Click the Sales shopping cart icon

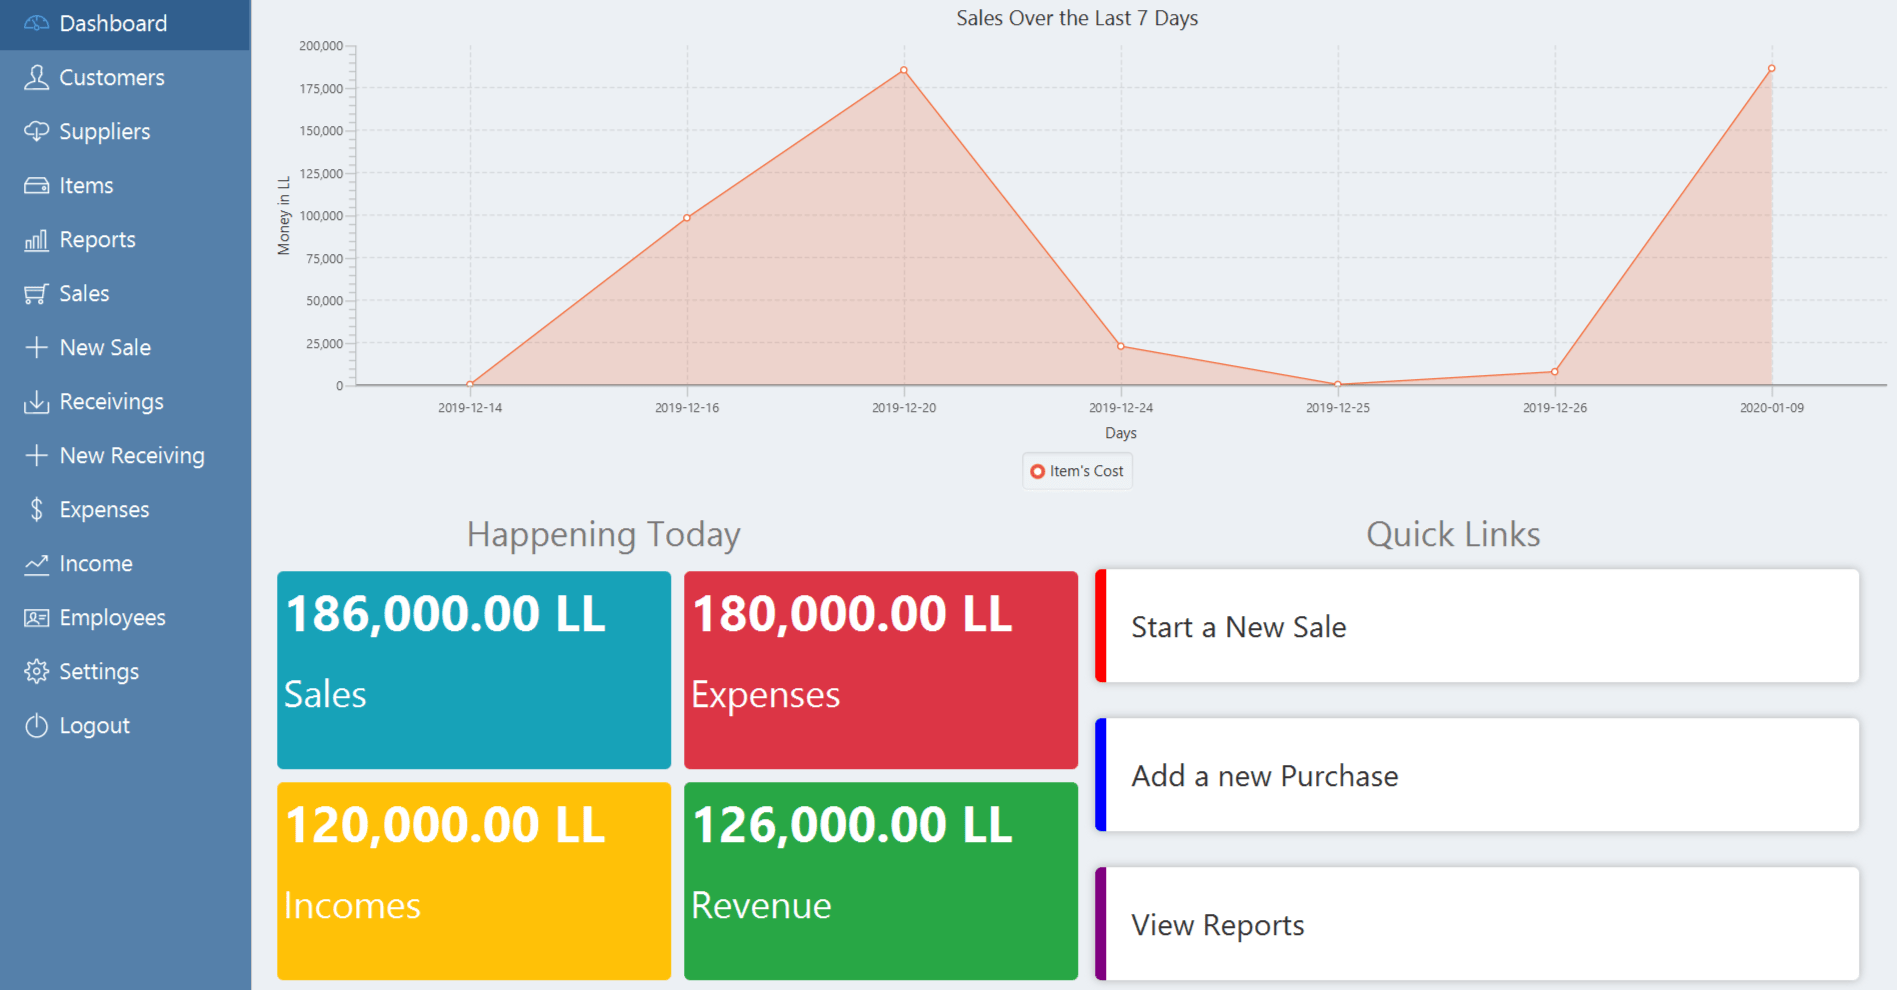(x=36, y=294)
